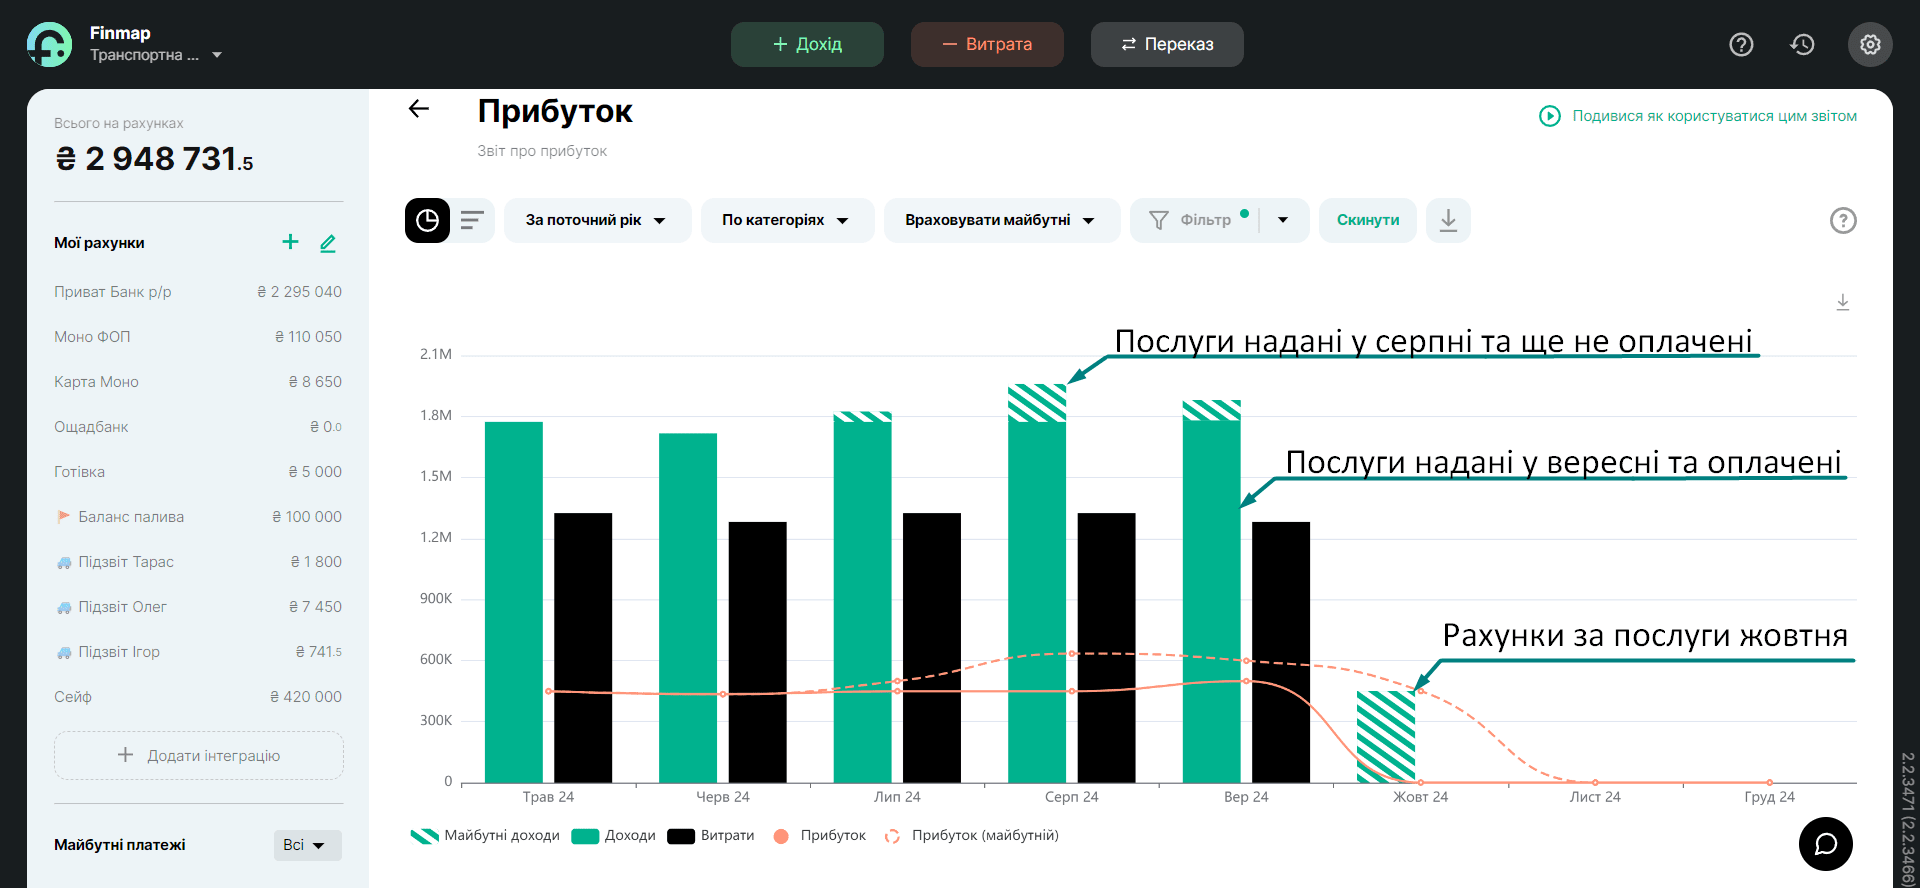The image size is (1920, 888).
Task: Select the Карта Моно account
Action: pos(198,382)
